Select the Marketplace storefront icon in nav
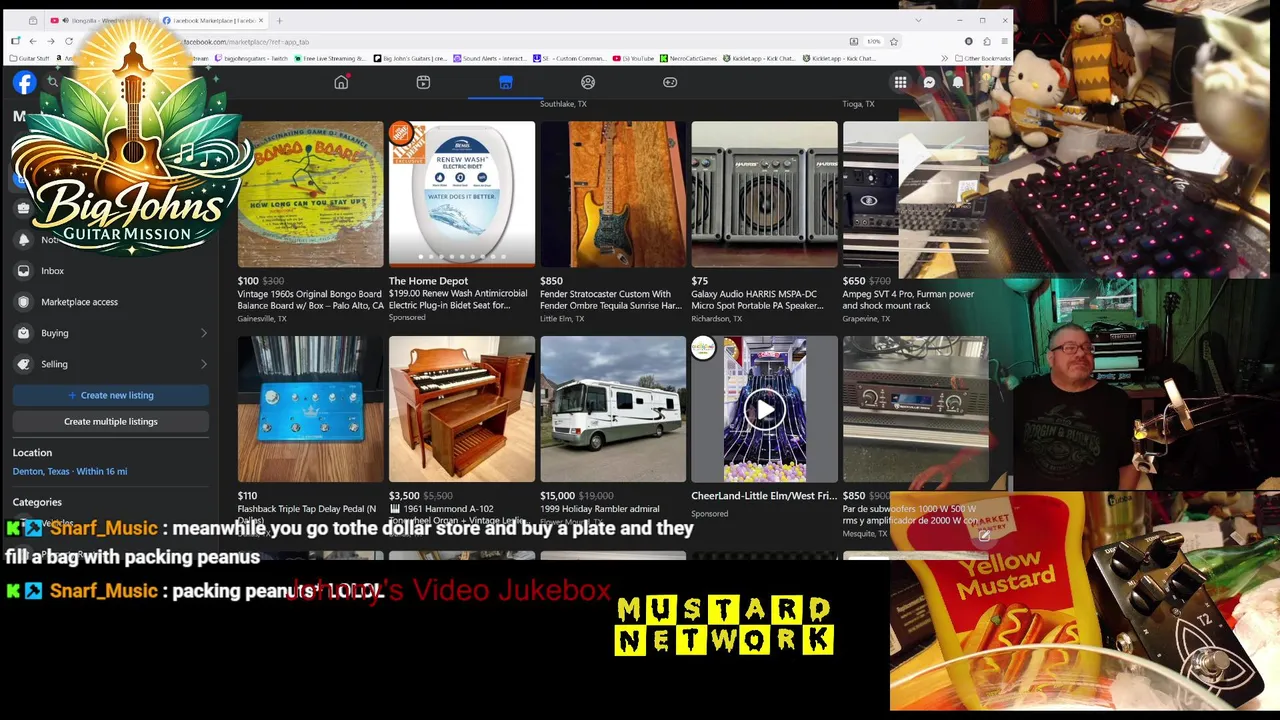1280x720 pixels. [x=505, y=82]
